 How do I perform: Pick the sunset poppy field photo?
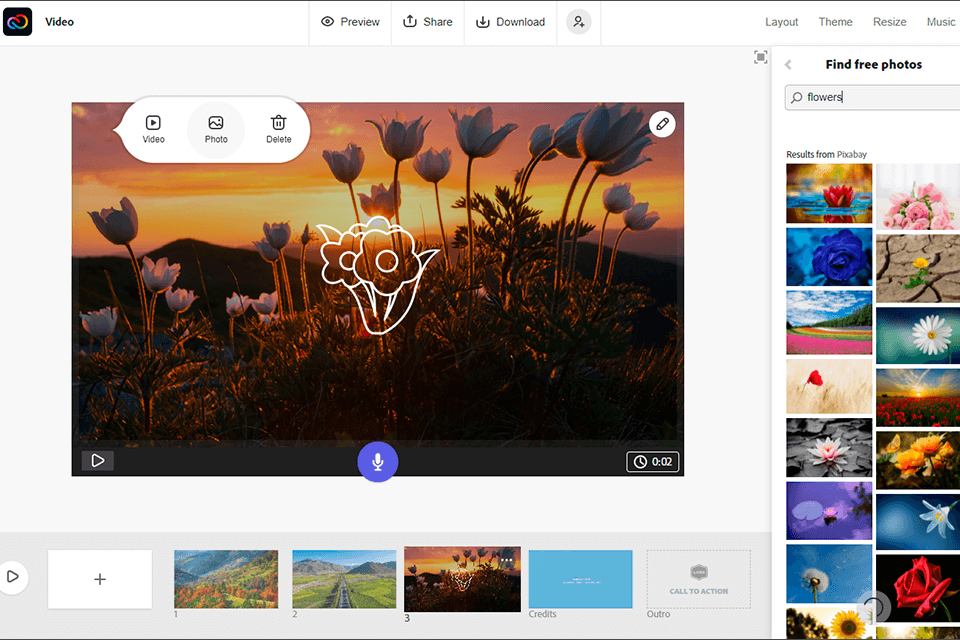pos(918,397)
